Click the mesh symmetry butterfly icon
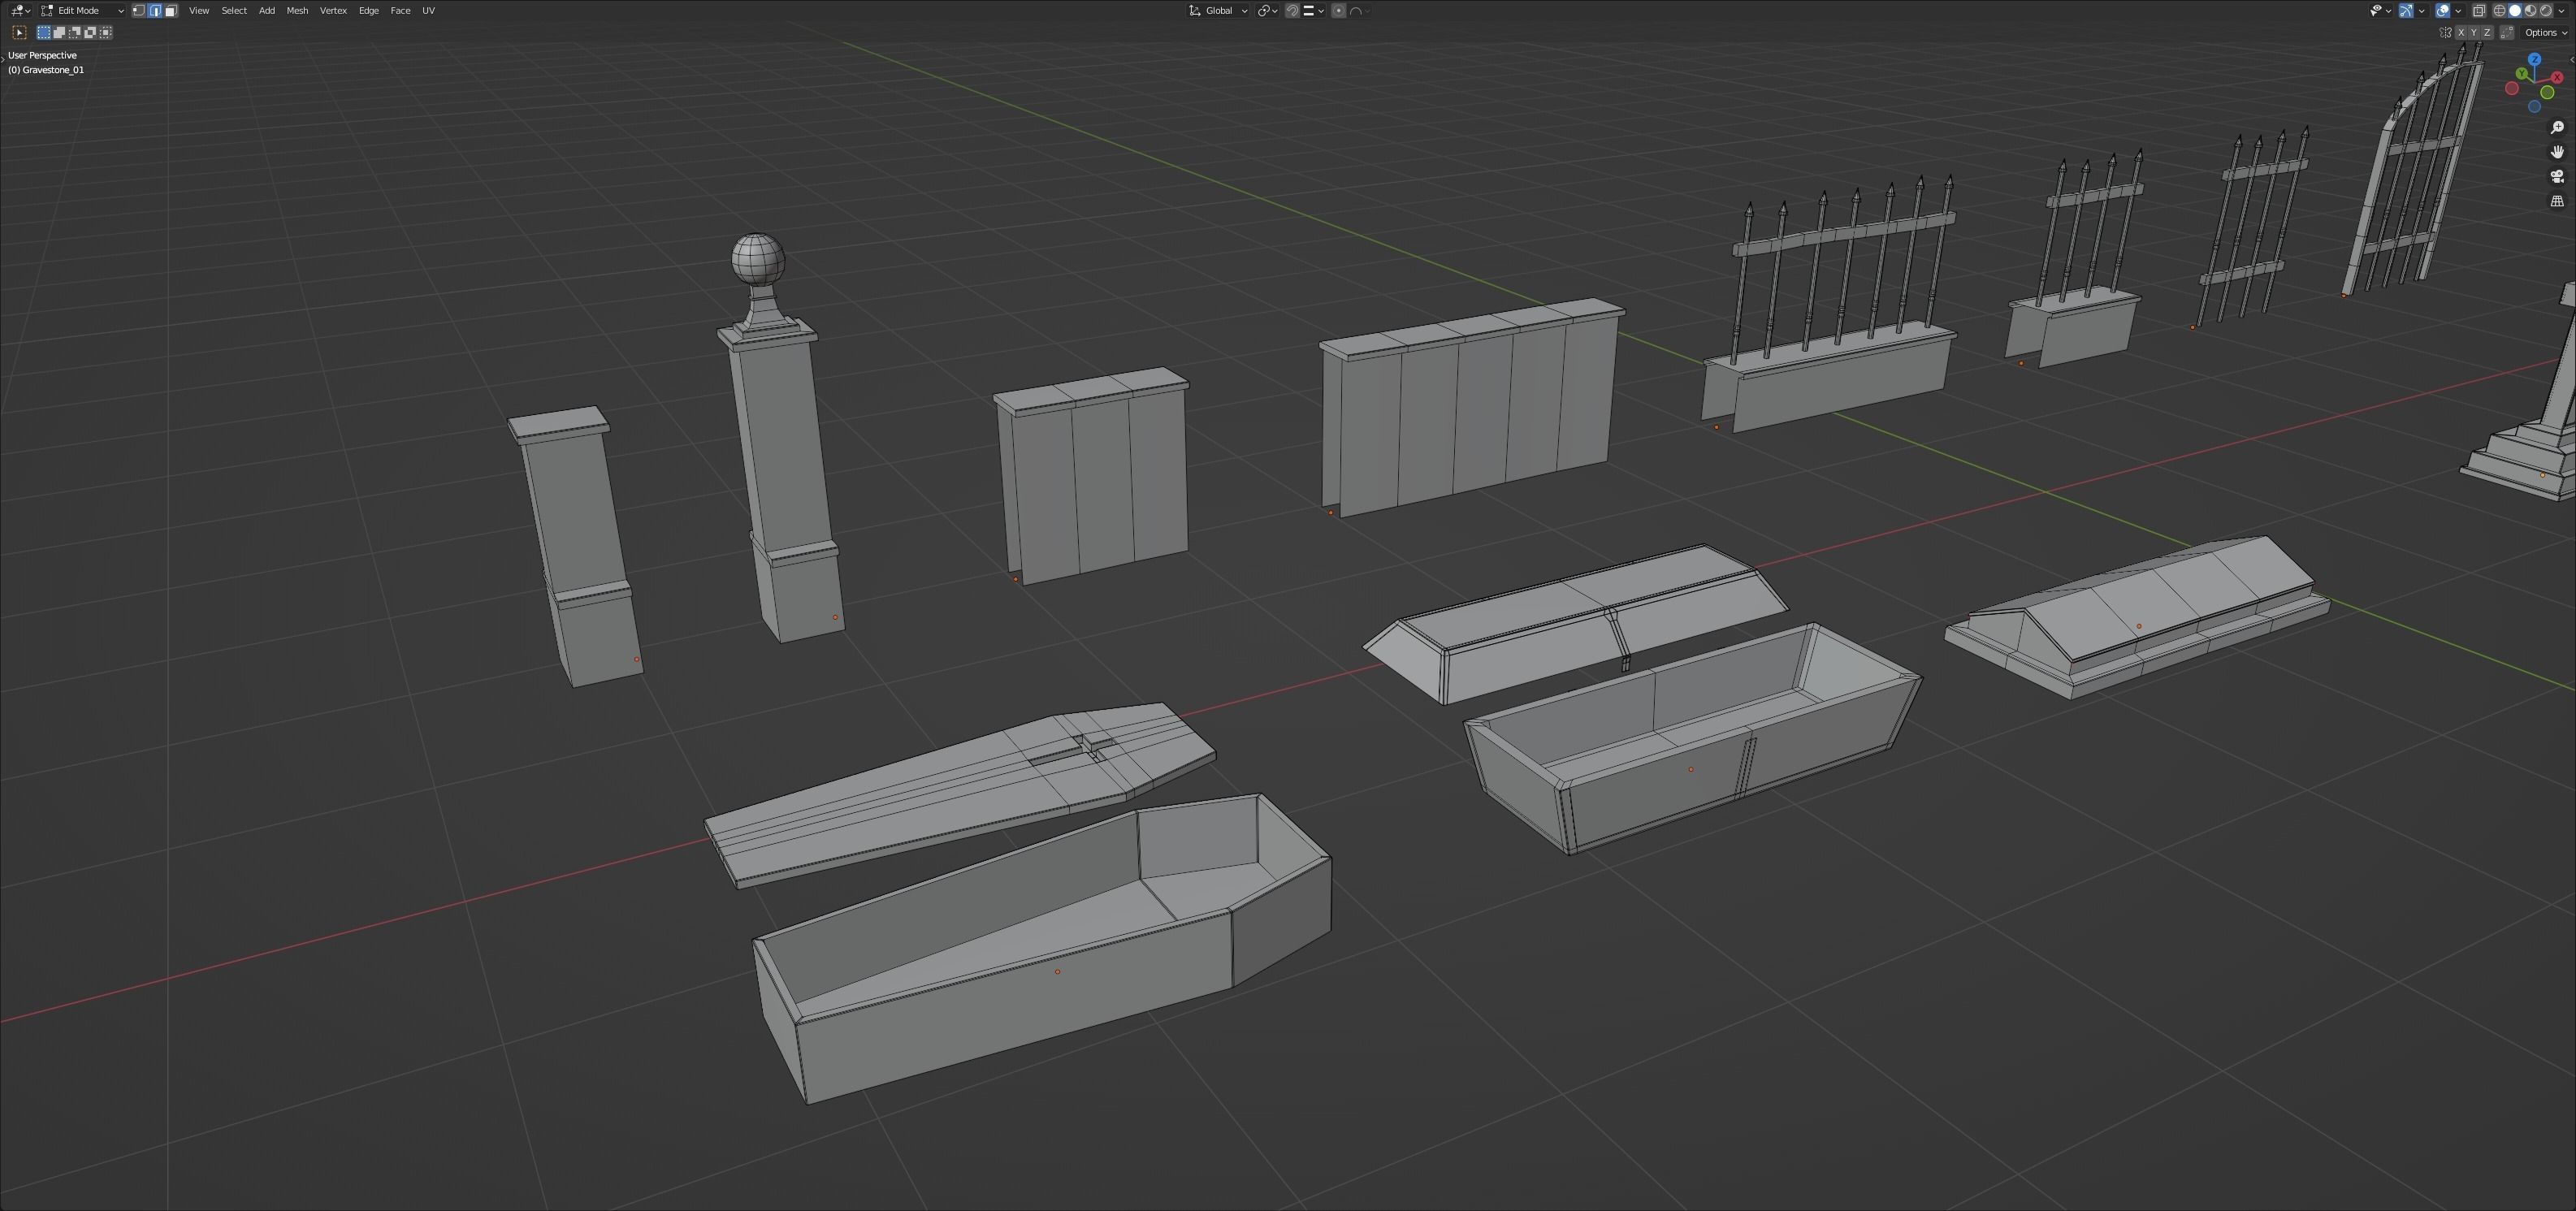This screenshot has height=1211, width=2576. (x=2446, y=33)
